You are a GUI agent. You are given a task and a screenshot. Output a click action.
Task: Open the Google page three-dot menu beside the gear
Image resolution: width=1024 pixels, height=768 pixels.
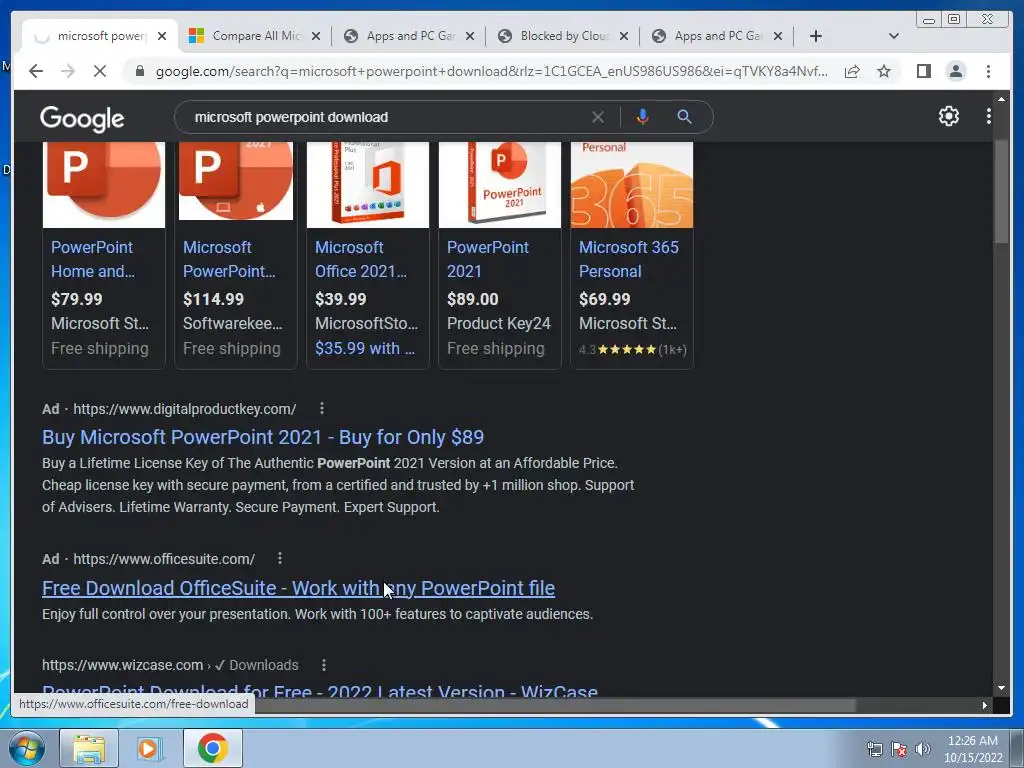pyautogui.click(x=989, y=116)
